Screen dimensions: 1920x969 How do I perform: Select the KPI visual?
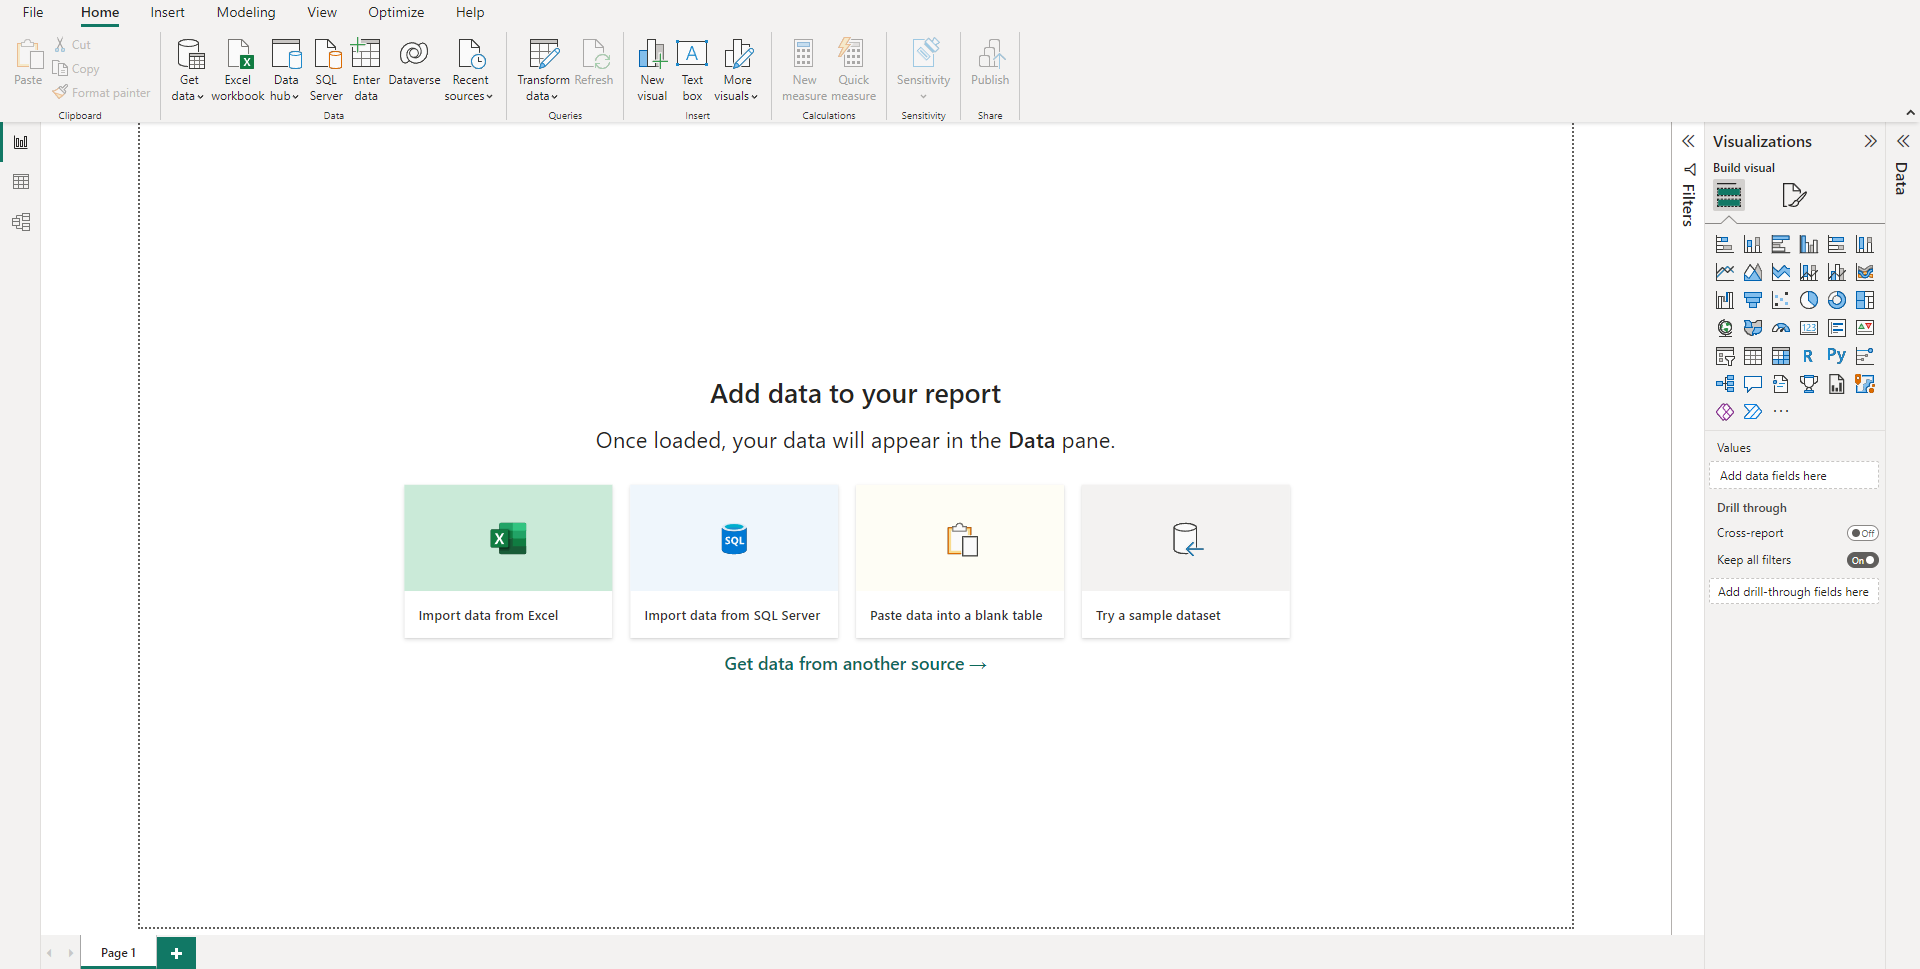[1865, 328]
